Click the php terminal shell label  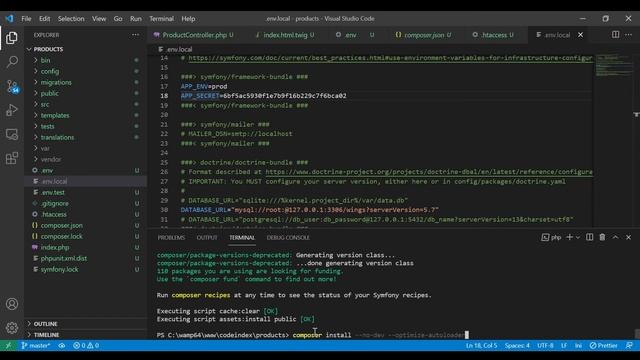pos(551,237)
